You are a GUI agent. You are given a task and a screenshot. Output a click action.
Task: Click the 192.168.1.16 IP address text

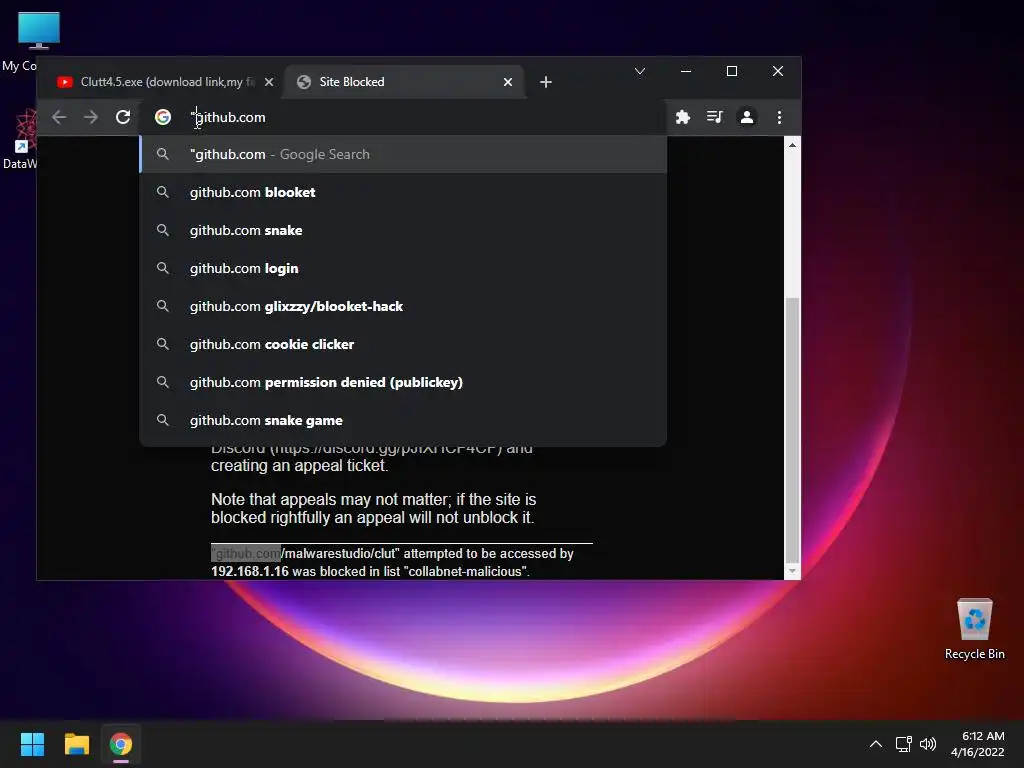[249, 571]
